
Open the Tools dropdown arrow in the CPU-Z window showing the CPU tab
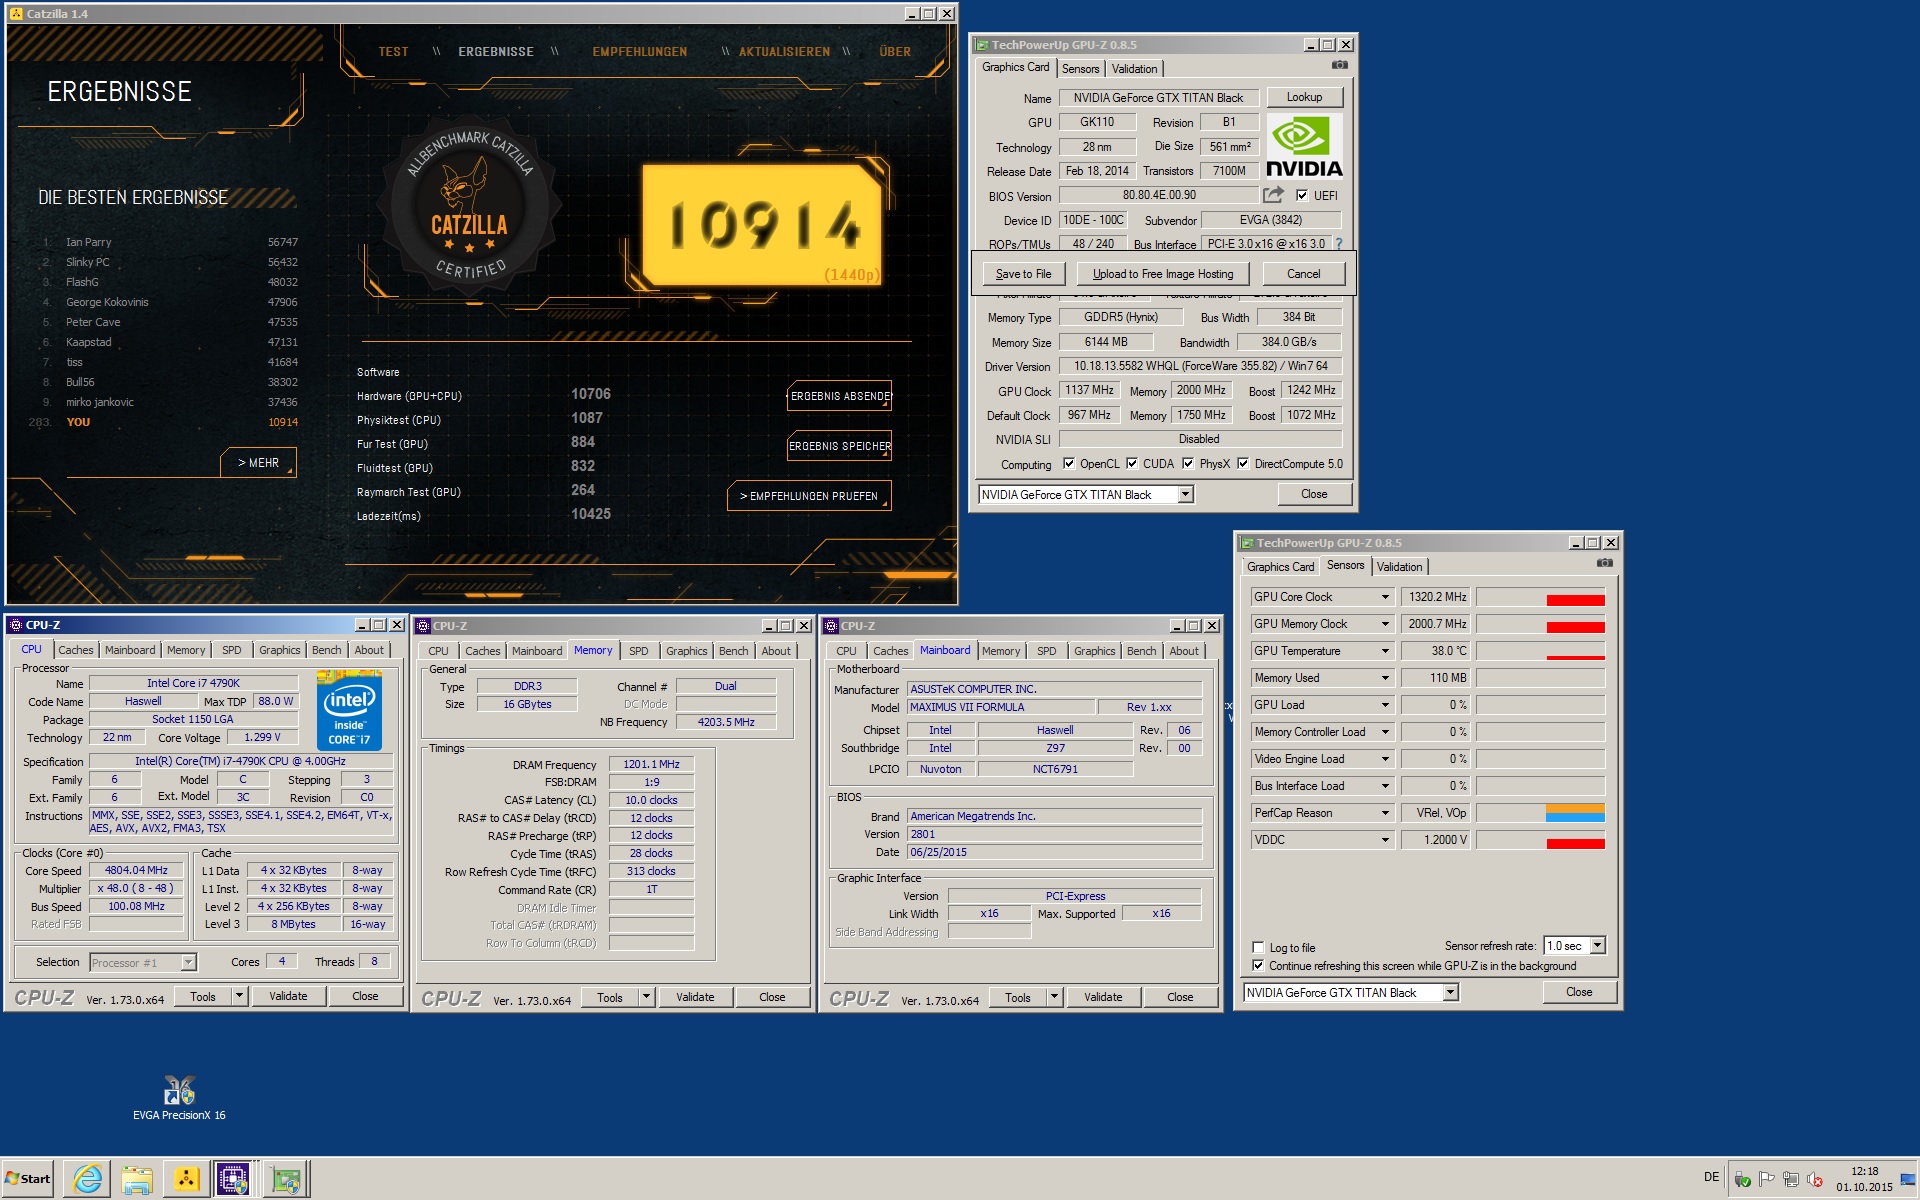click(x=239, y=996)
